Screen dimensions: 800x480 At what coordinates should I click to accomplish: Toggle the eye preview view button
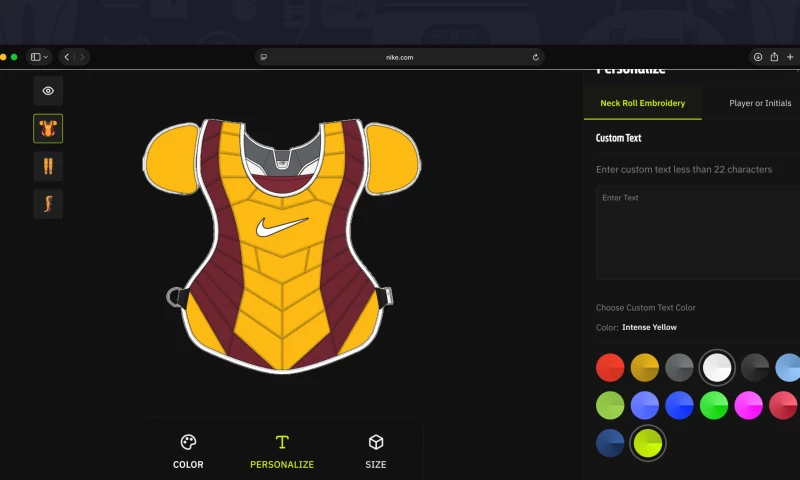(x=48, y=91)
